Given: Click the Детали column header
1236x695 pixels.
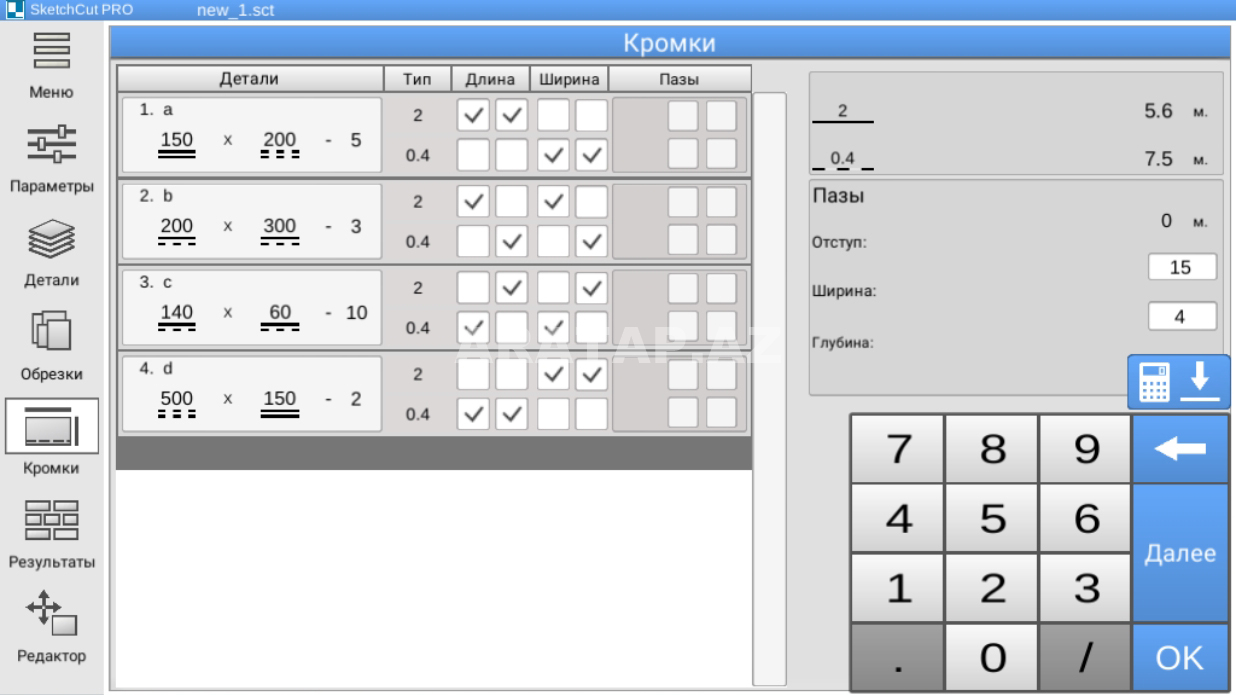Looking at the screenshot, I should pos(249,78).
